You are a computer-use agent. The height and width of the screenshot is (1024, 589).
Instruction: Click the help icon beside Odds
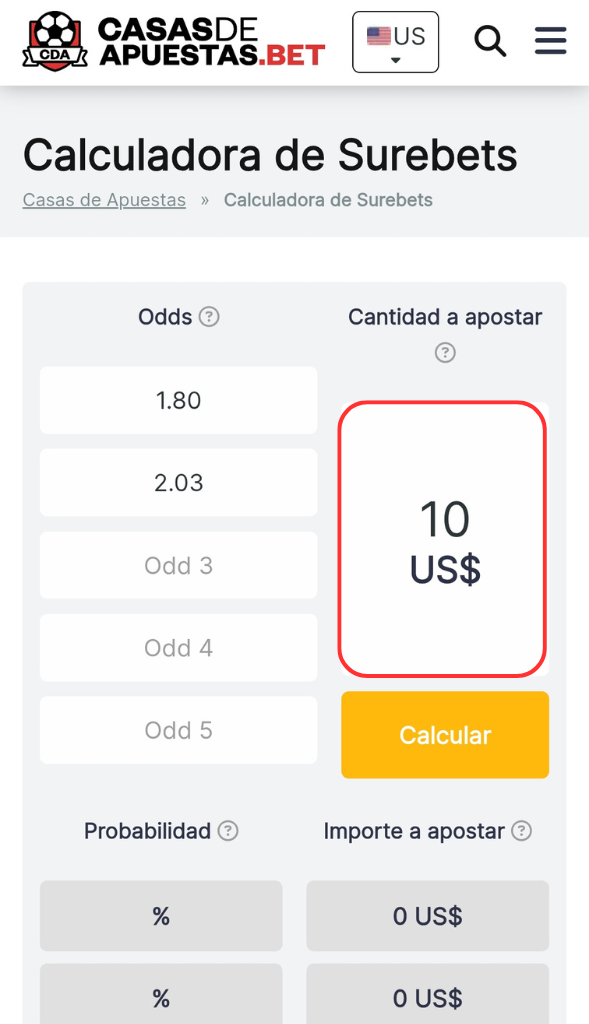[209, 317]
